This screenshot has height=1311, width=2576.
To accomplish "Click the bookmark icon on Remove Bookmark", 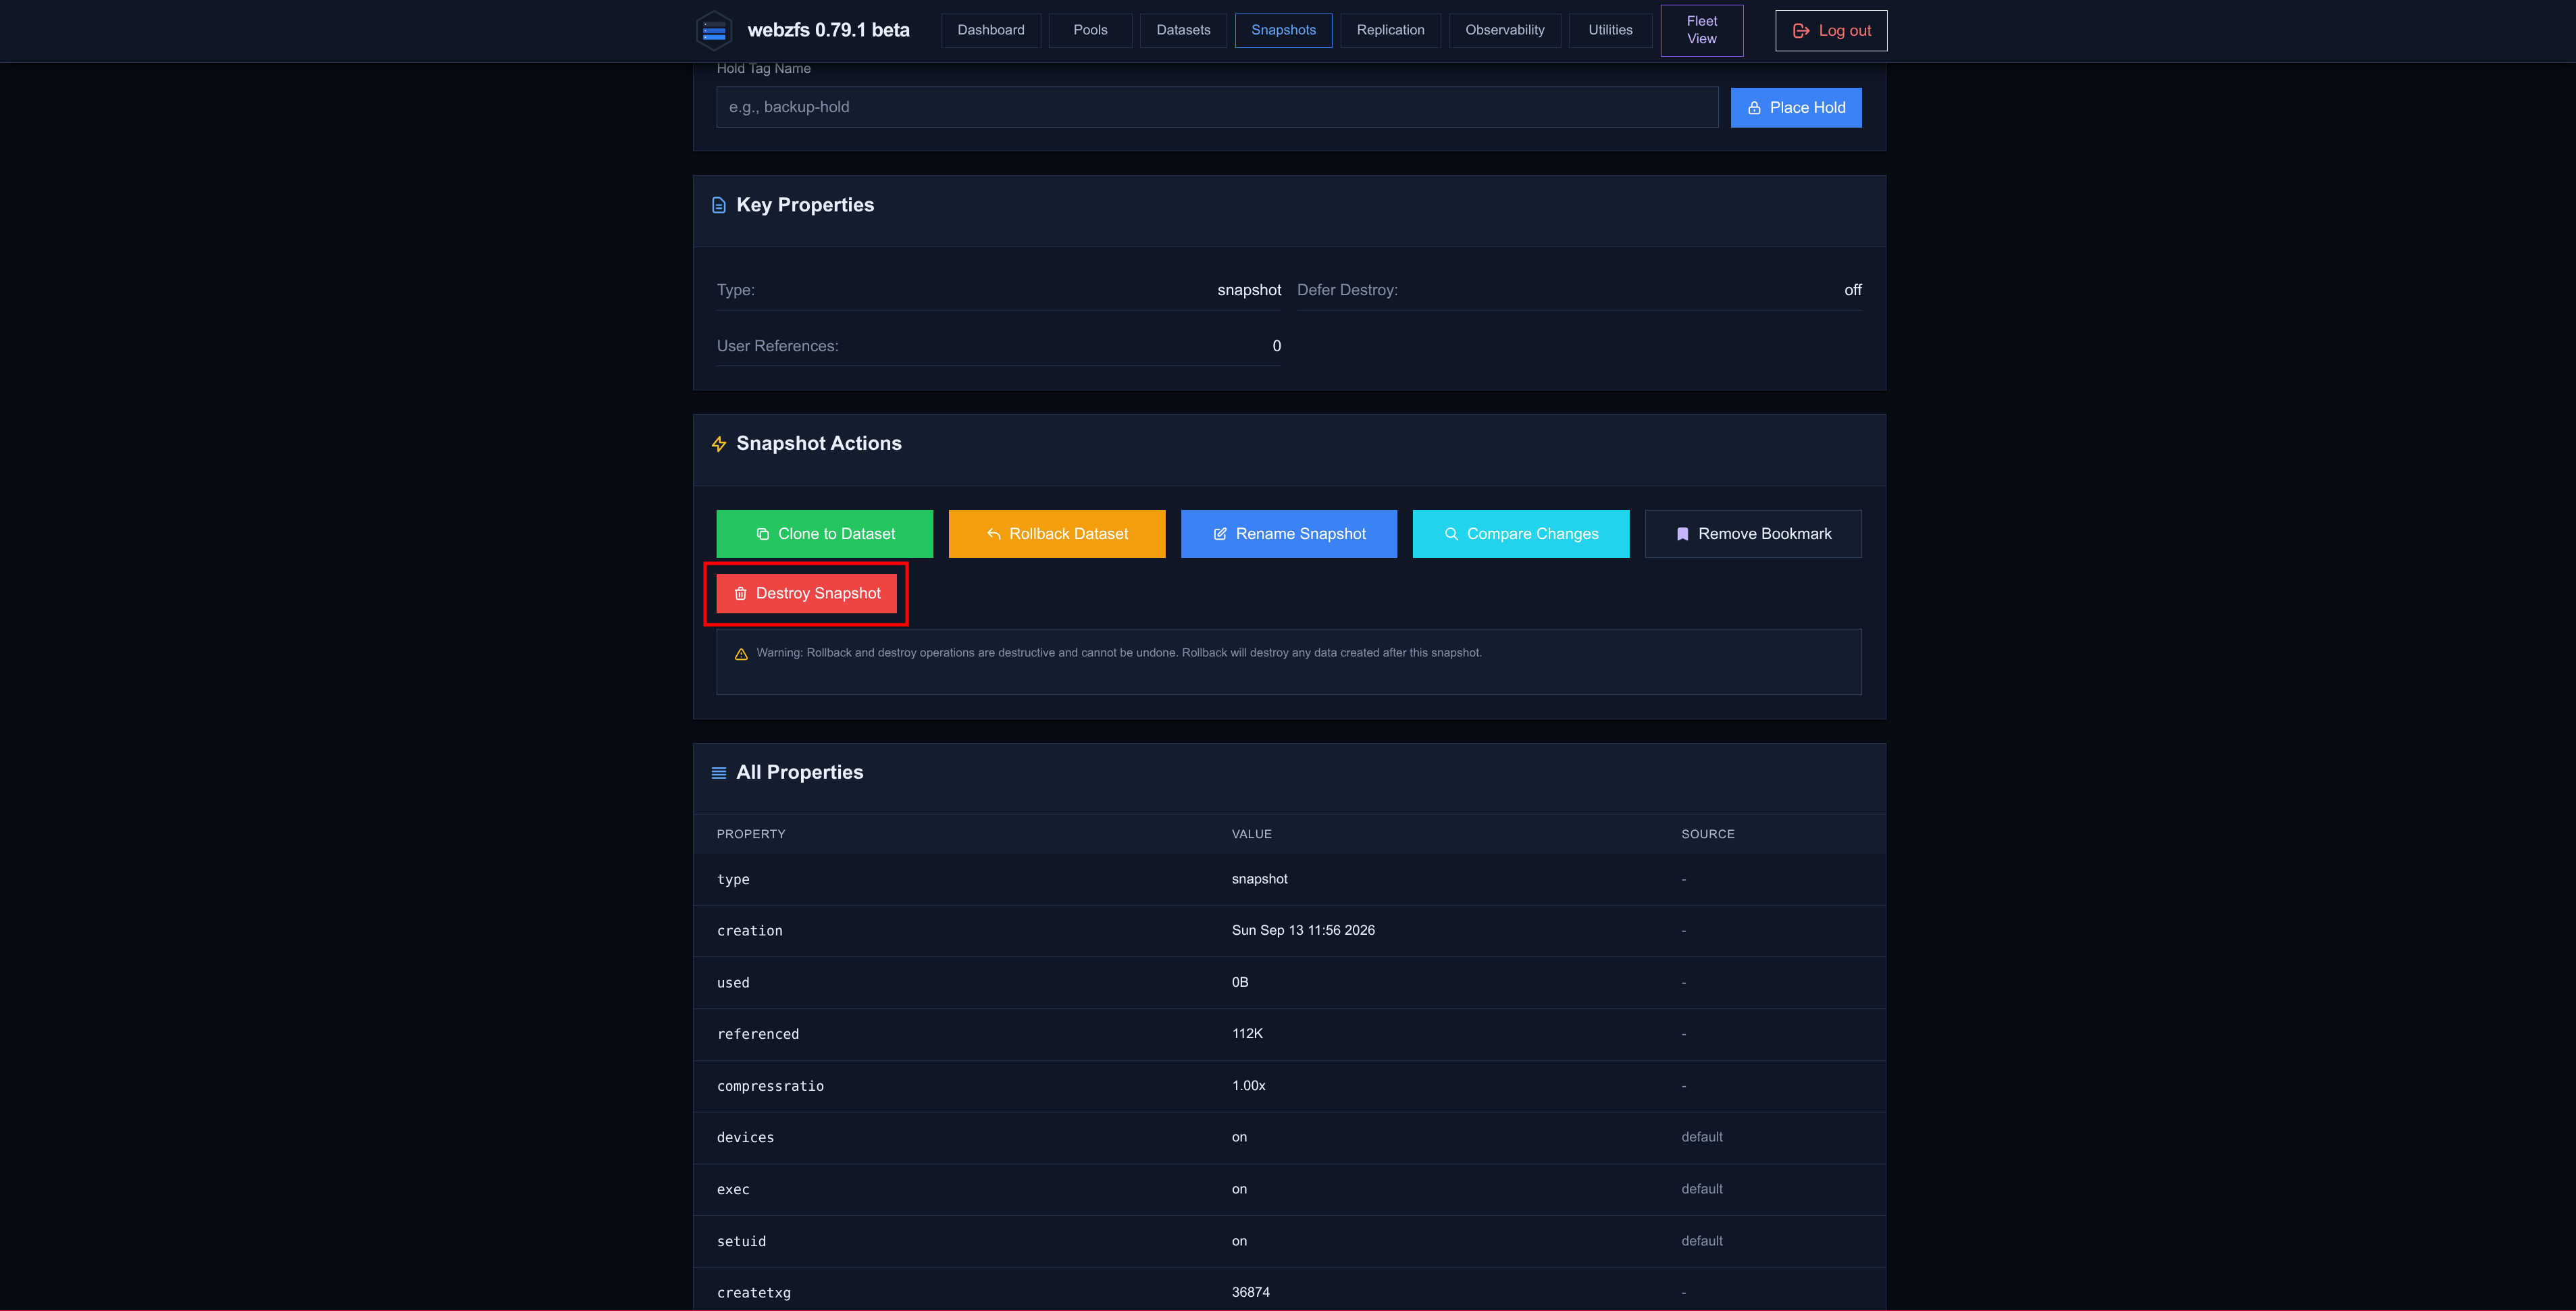I will coord(1682,534).
